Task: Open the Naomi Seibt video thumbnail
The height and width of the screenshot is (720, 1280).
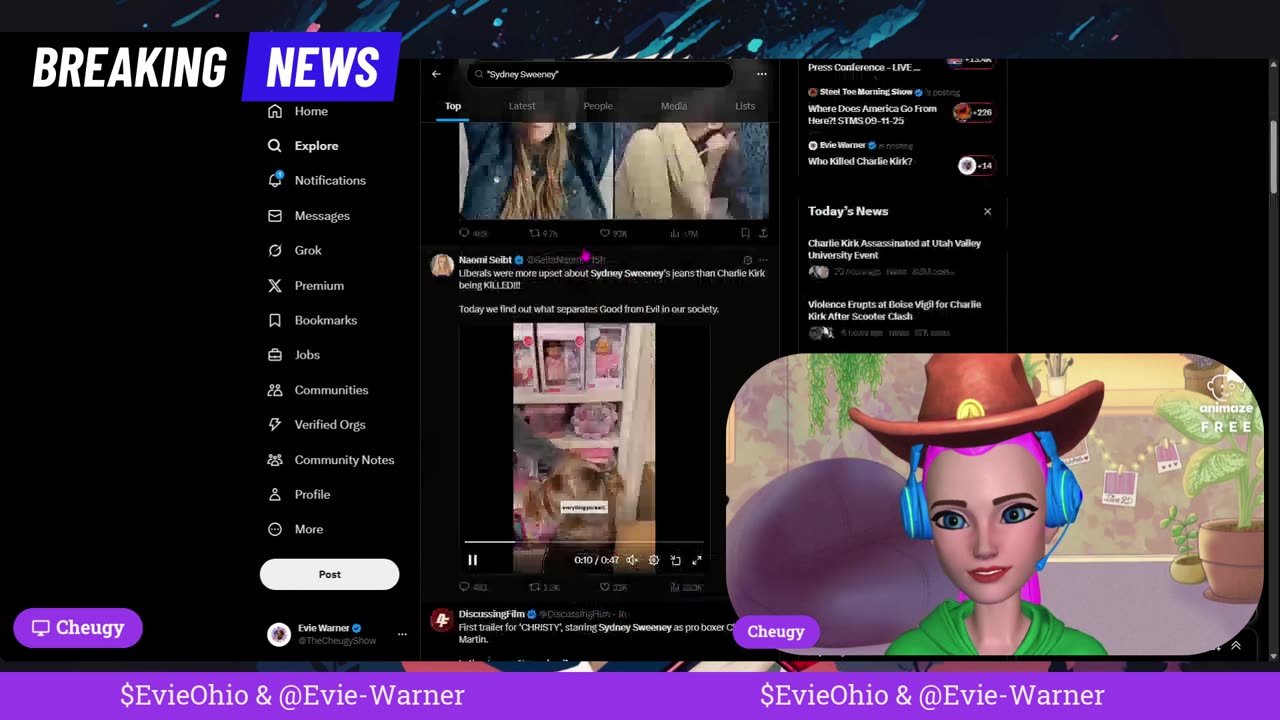Action: click(x=584, y=448)
